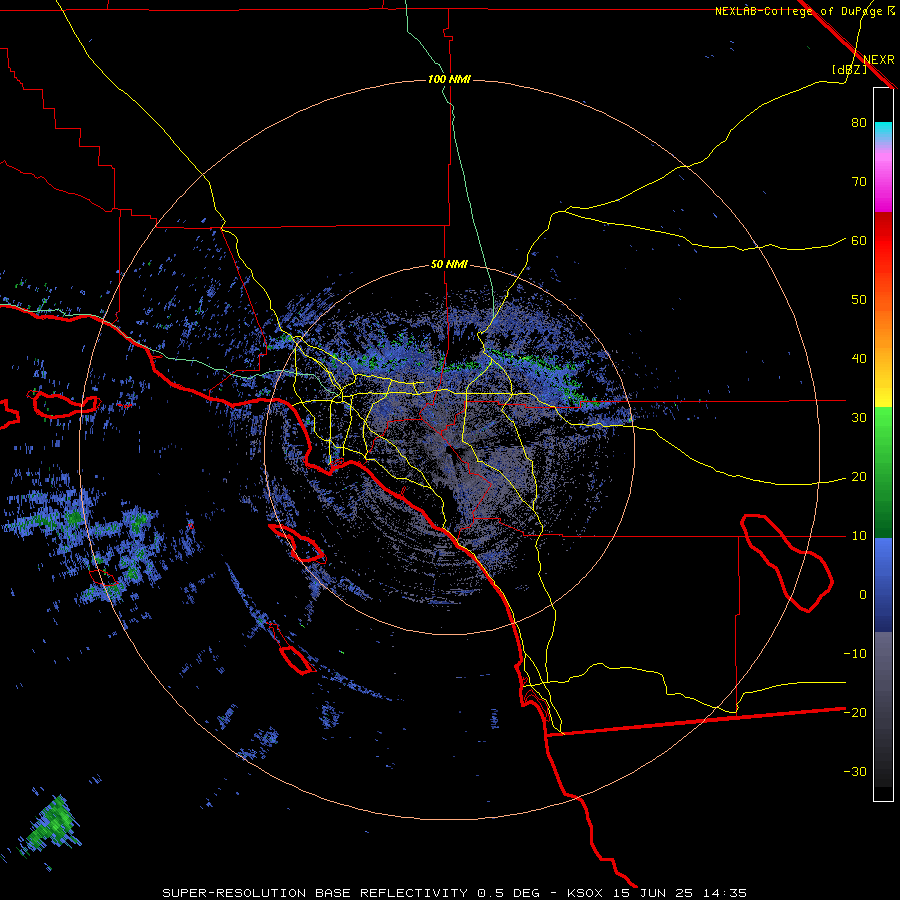
Task: Click the large red-outlined lake at right
Action: (786, 562)
